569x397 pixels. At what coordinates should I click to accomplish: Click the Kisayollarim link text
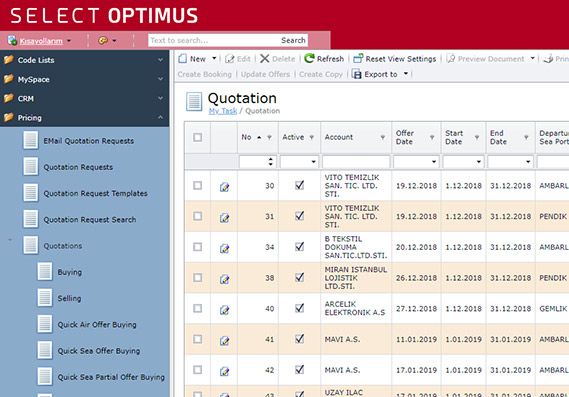tap(41, 41)
